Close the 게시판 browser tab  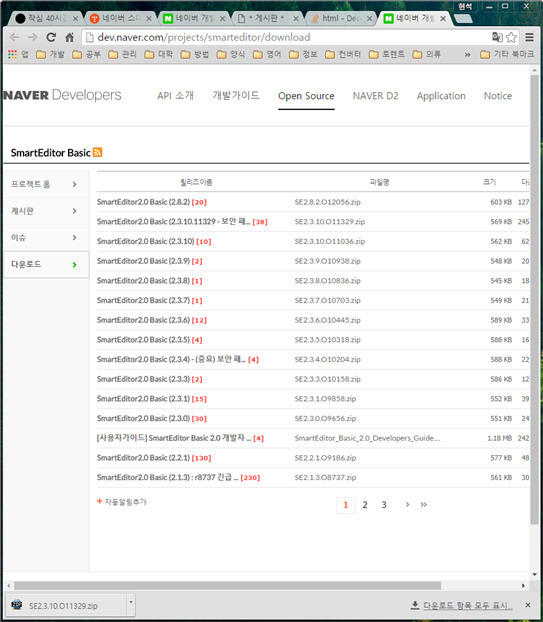296,19
